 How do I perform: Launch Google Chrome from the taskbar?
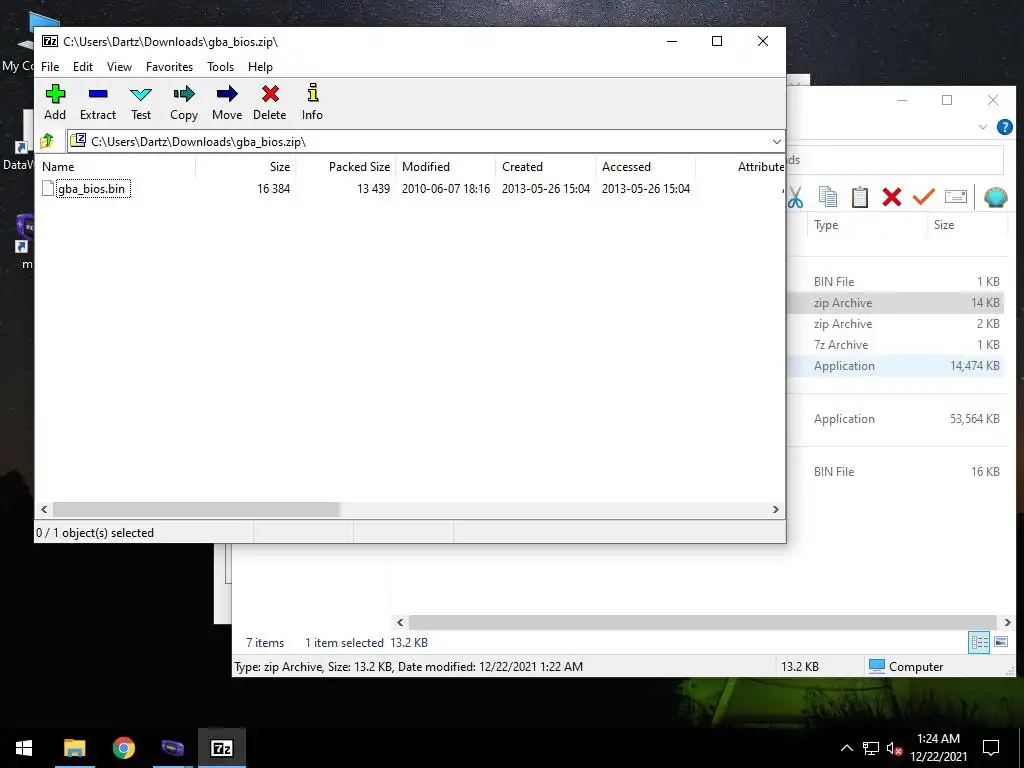123,748
